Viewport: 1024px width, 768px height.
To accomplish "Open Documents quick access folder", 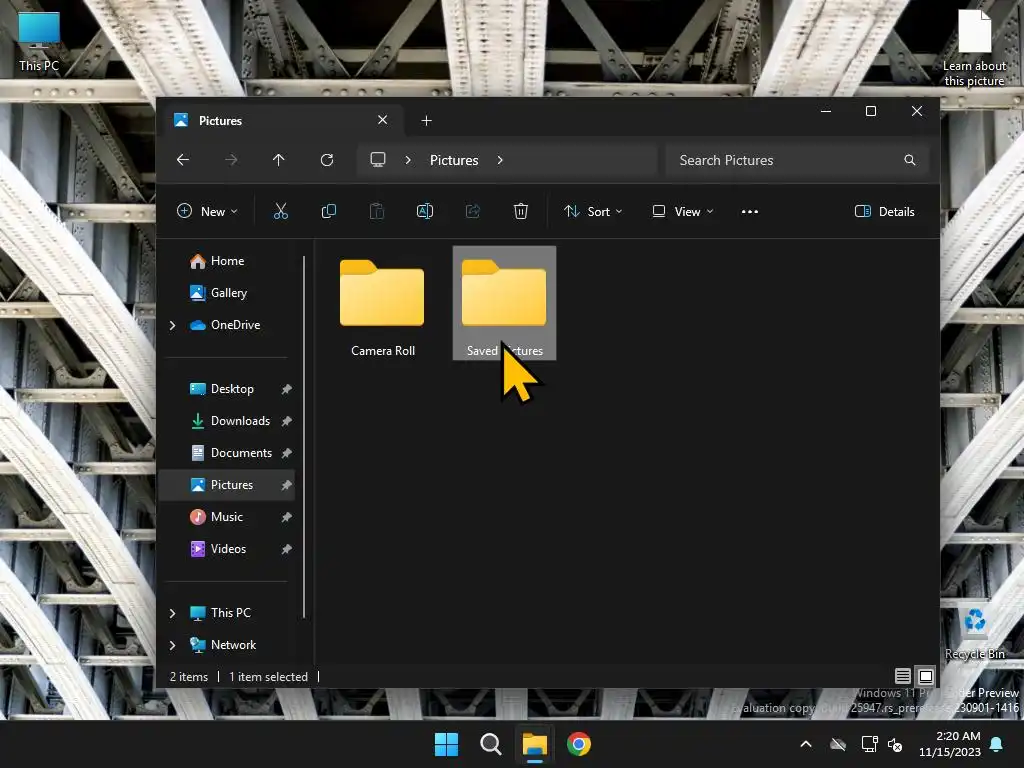I will point(227,453).
